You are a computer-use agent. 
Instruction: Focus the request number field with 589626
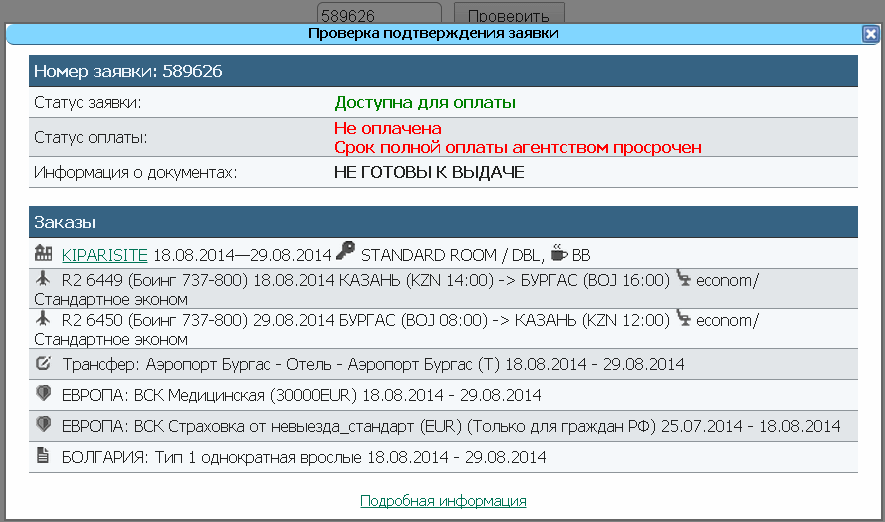(378, 16)
